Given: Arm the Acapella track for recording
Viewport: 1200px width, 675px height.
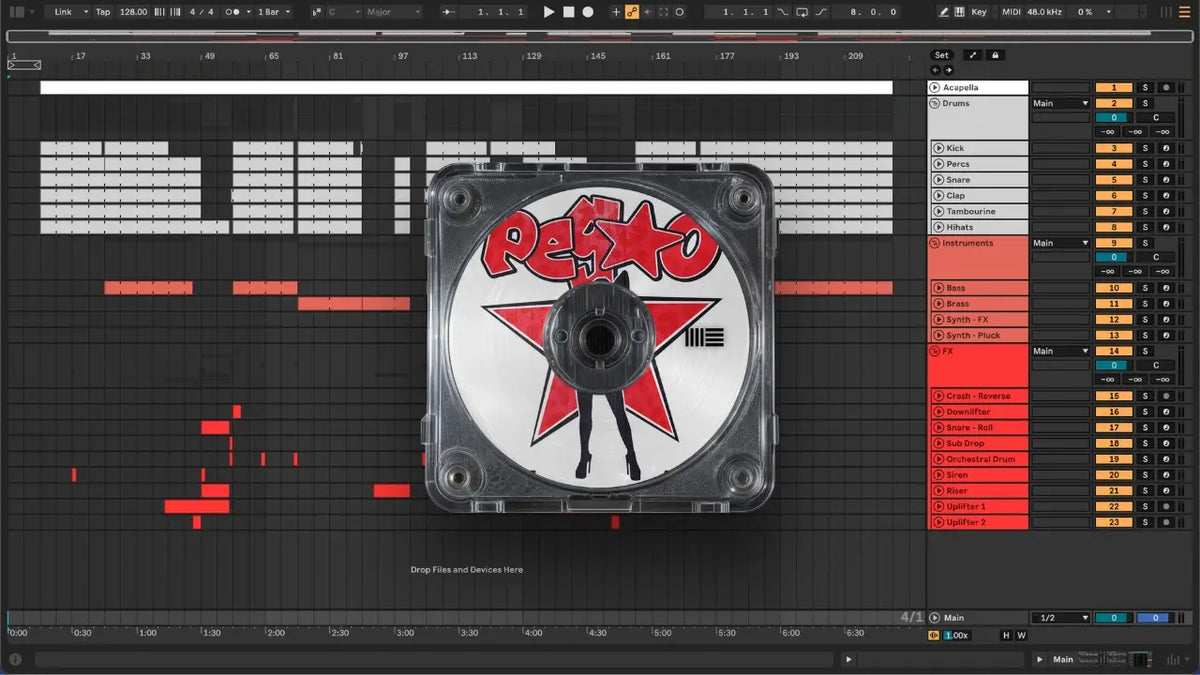Looking at the screenshot, I should (1166, 88).
